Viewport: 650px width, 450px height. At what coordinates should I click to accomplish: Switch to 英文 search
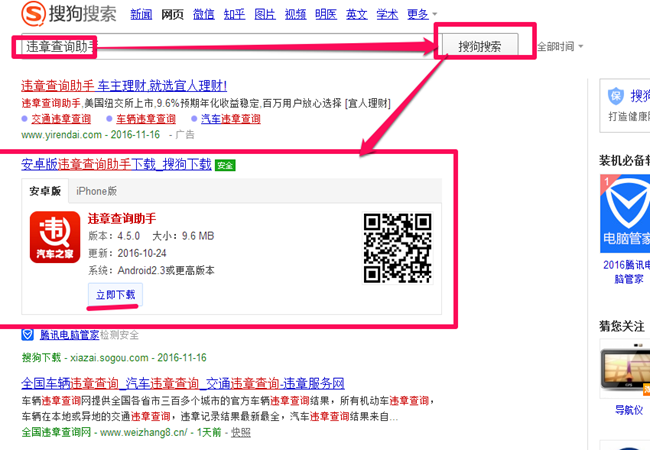[357, 15]
